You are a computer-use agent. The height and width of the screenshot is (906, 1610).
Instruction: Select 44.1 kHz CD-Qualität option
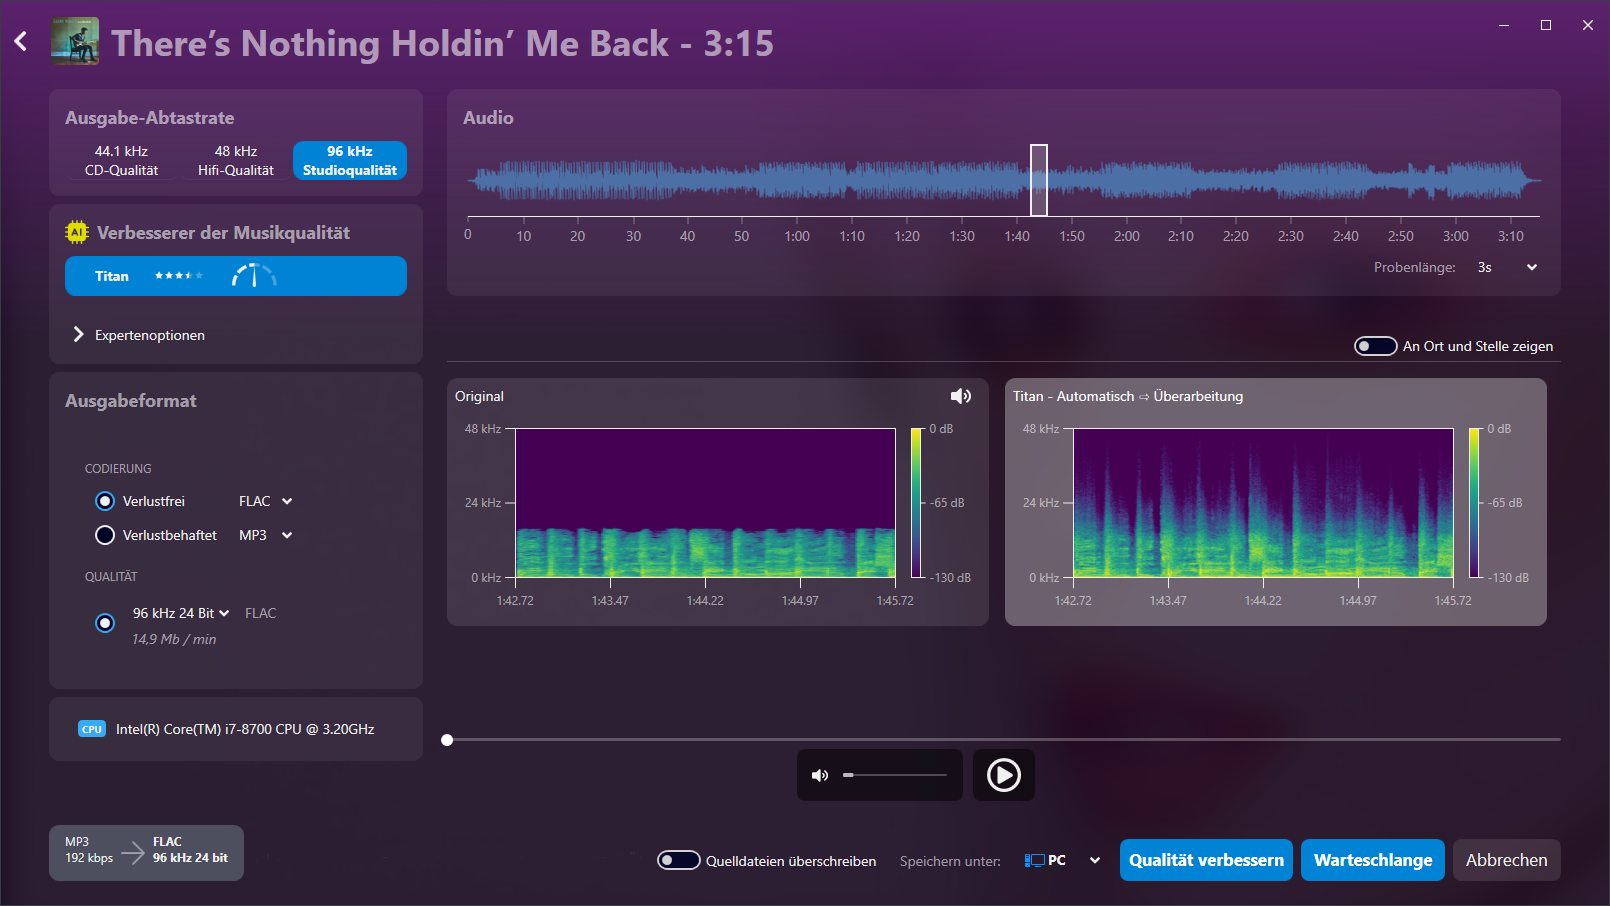(121, 160)
